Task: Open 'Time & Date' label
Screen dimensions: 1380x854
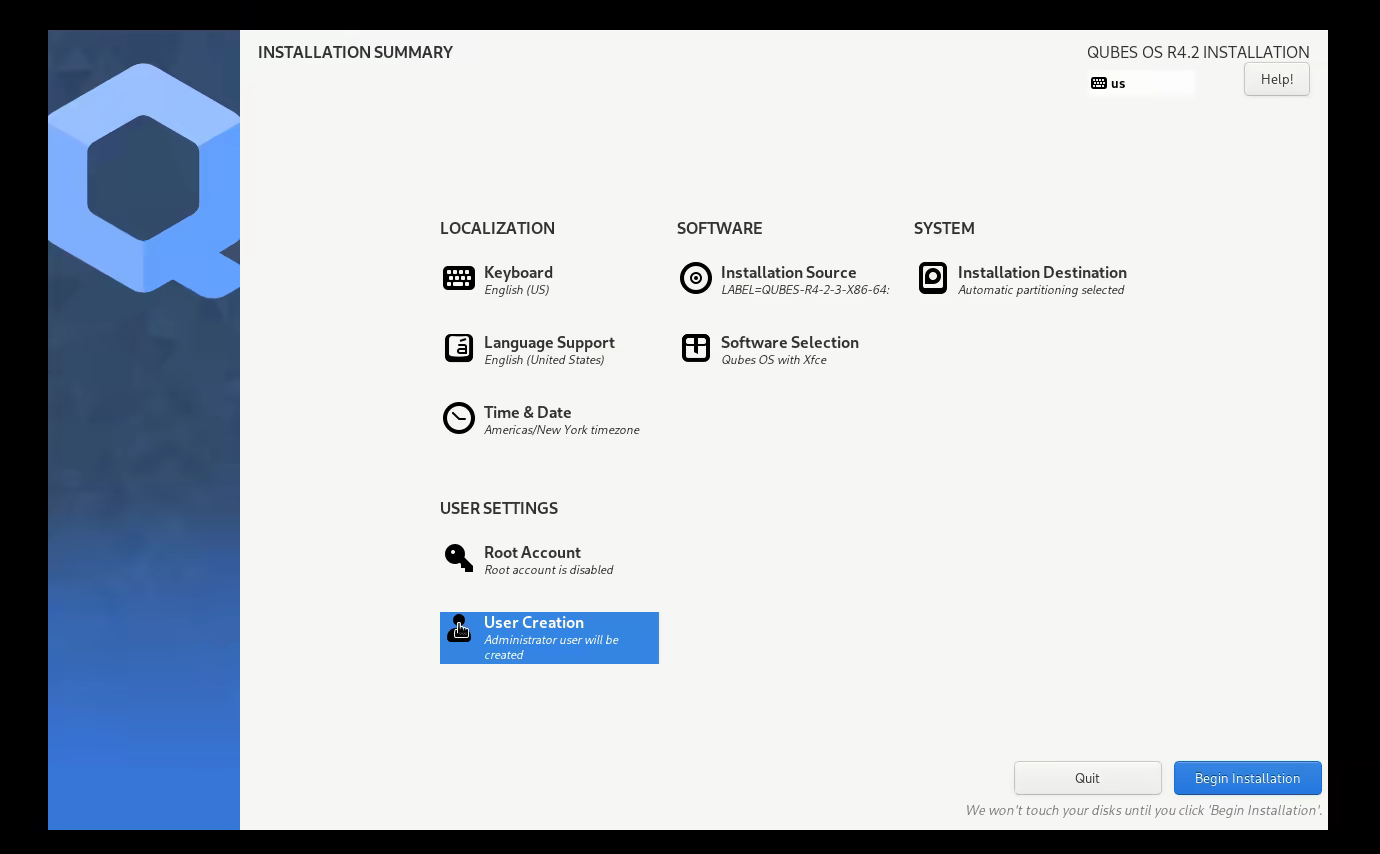Action: (x=527, y=412)
